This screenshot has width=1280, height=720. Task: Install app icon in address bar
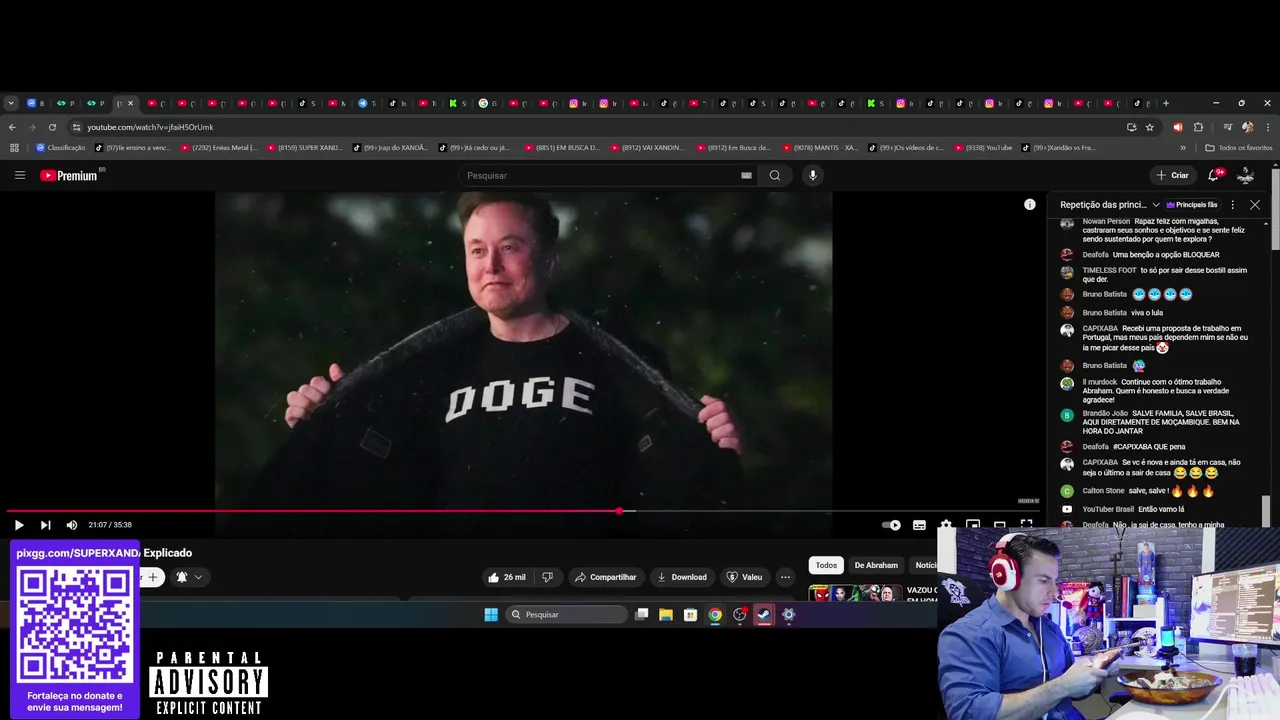click(1131, 127)
